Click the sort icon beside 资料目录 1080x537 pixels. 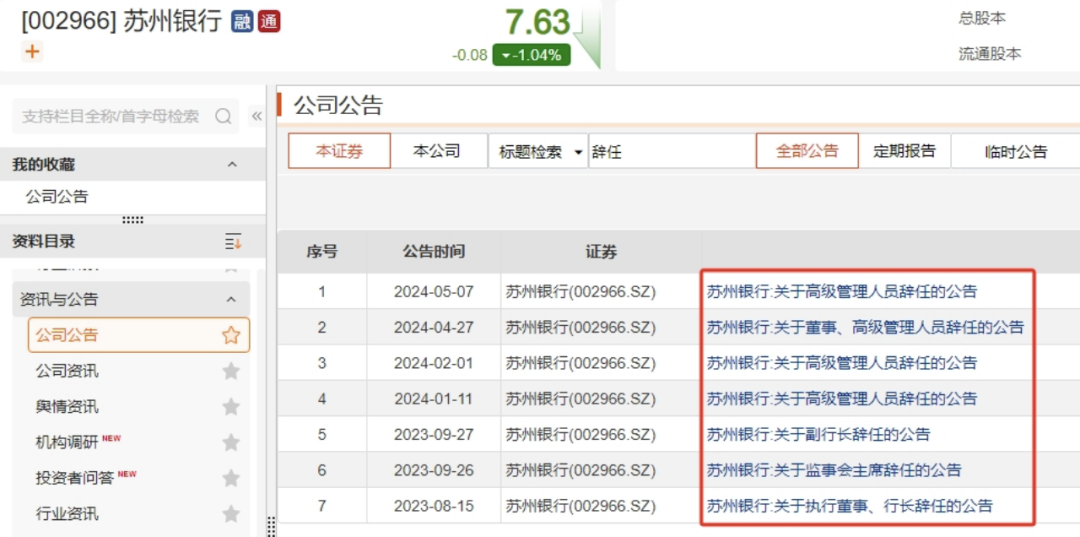tap(233, 242)
